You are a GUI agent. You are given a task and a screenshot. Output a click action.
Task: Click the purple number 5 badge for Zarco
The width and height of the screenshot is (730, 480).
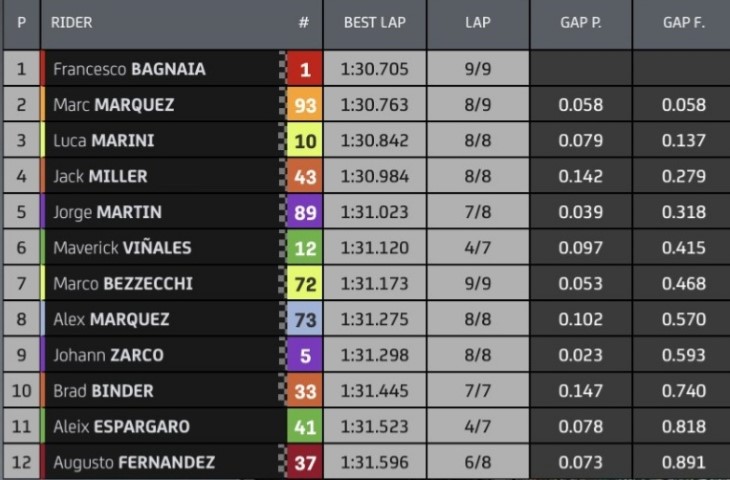(304, 355)
